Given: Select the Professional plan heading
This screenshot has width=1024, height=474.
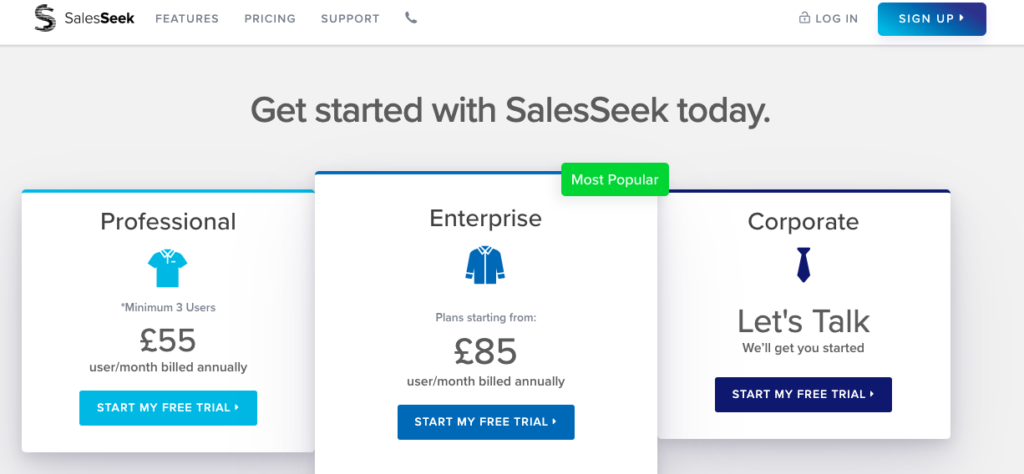Looking at the screenshot, I should click(168, 222).
